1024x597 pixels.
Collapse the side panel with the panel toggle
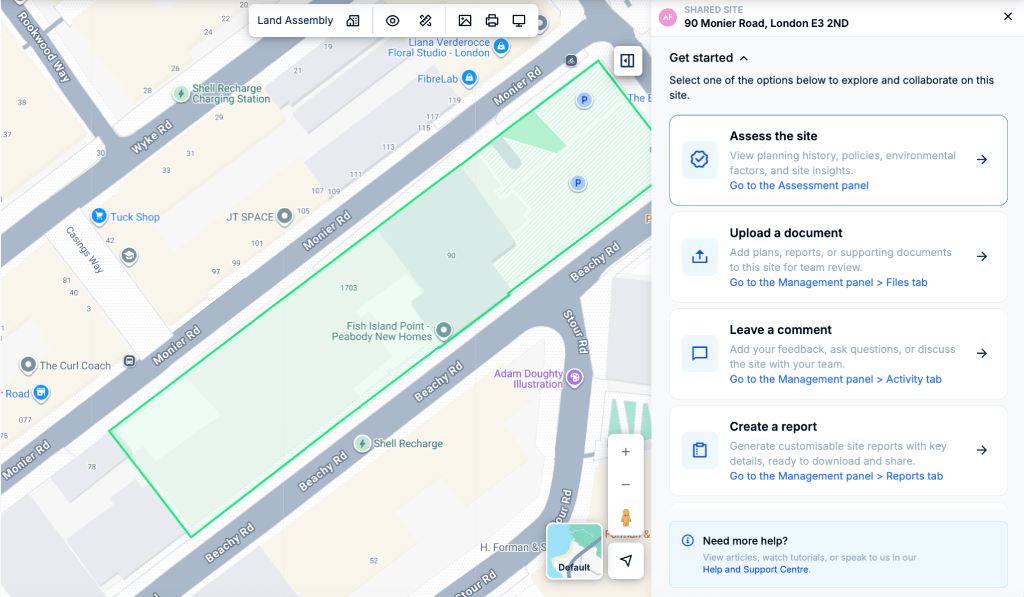click(627, 61)
